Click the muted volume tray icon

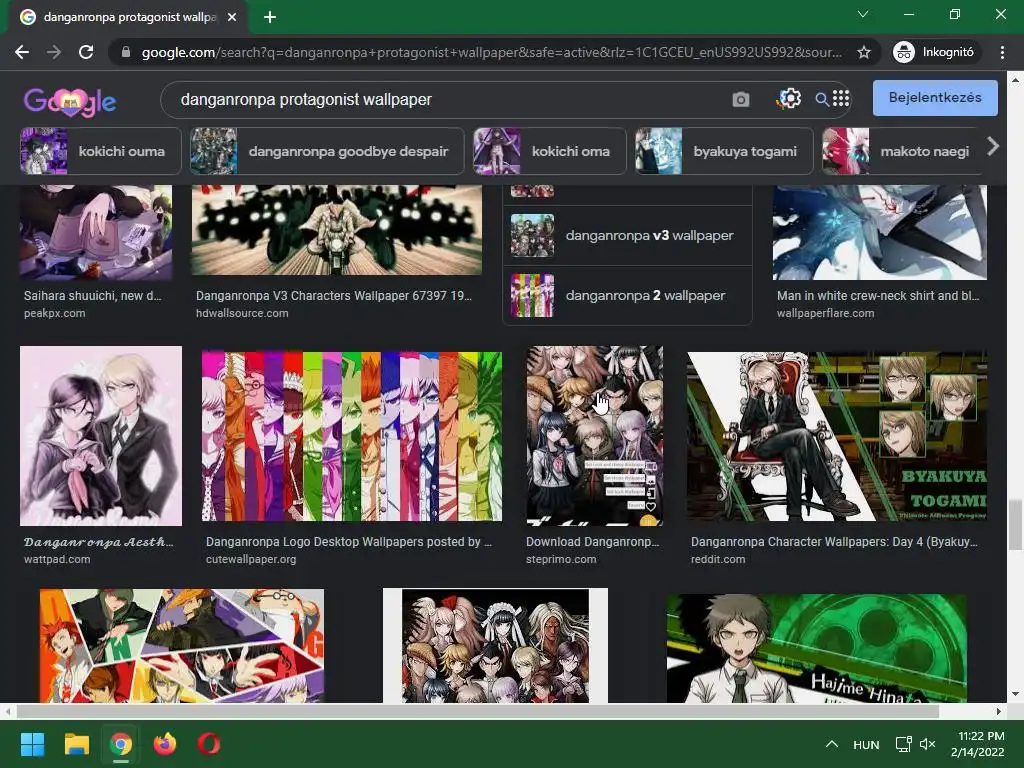point(927,744)
